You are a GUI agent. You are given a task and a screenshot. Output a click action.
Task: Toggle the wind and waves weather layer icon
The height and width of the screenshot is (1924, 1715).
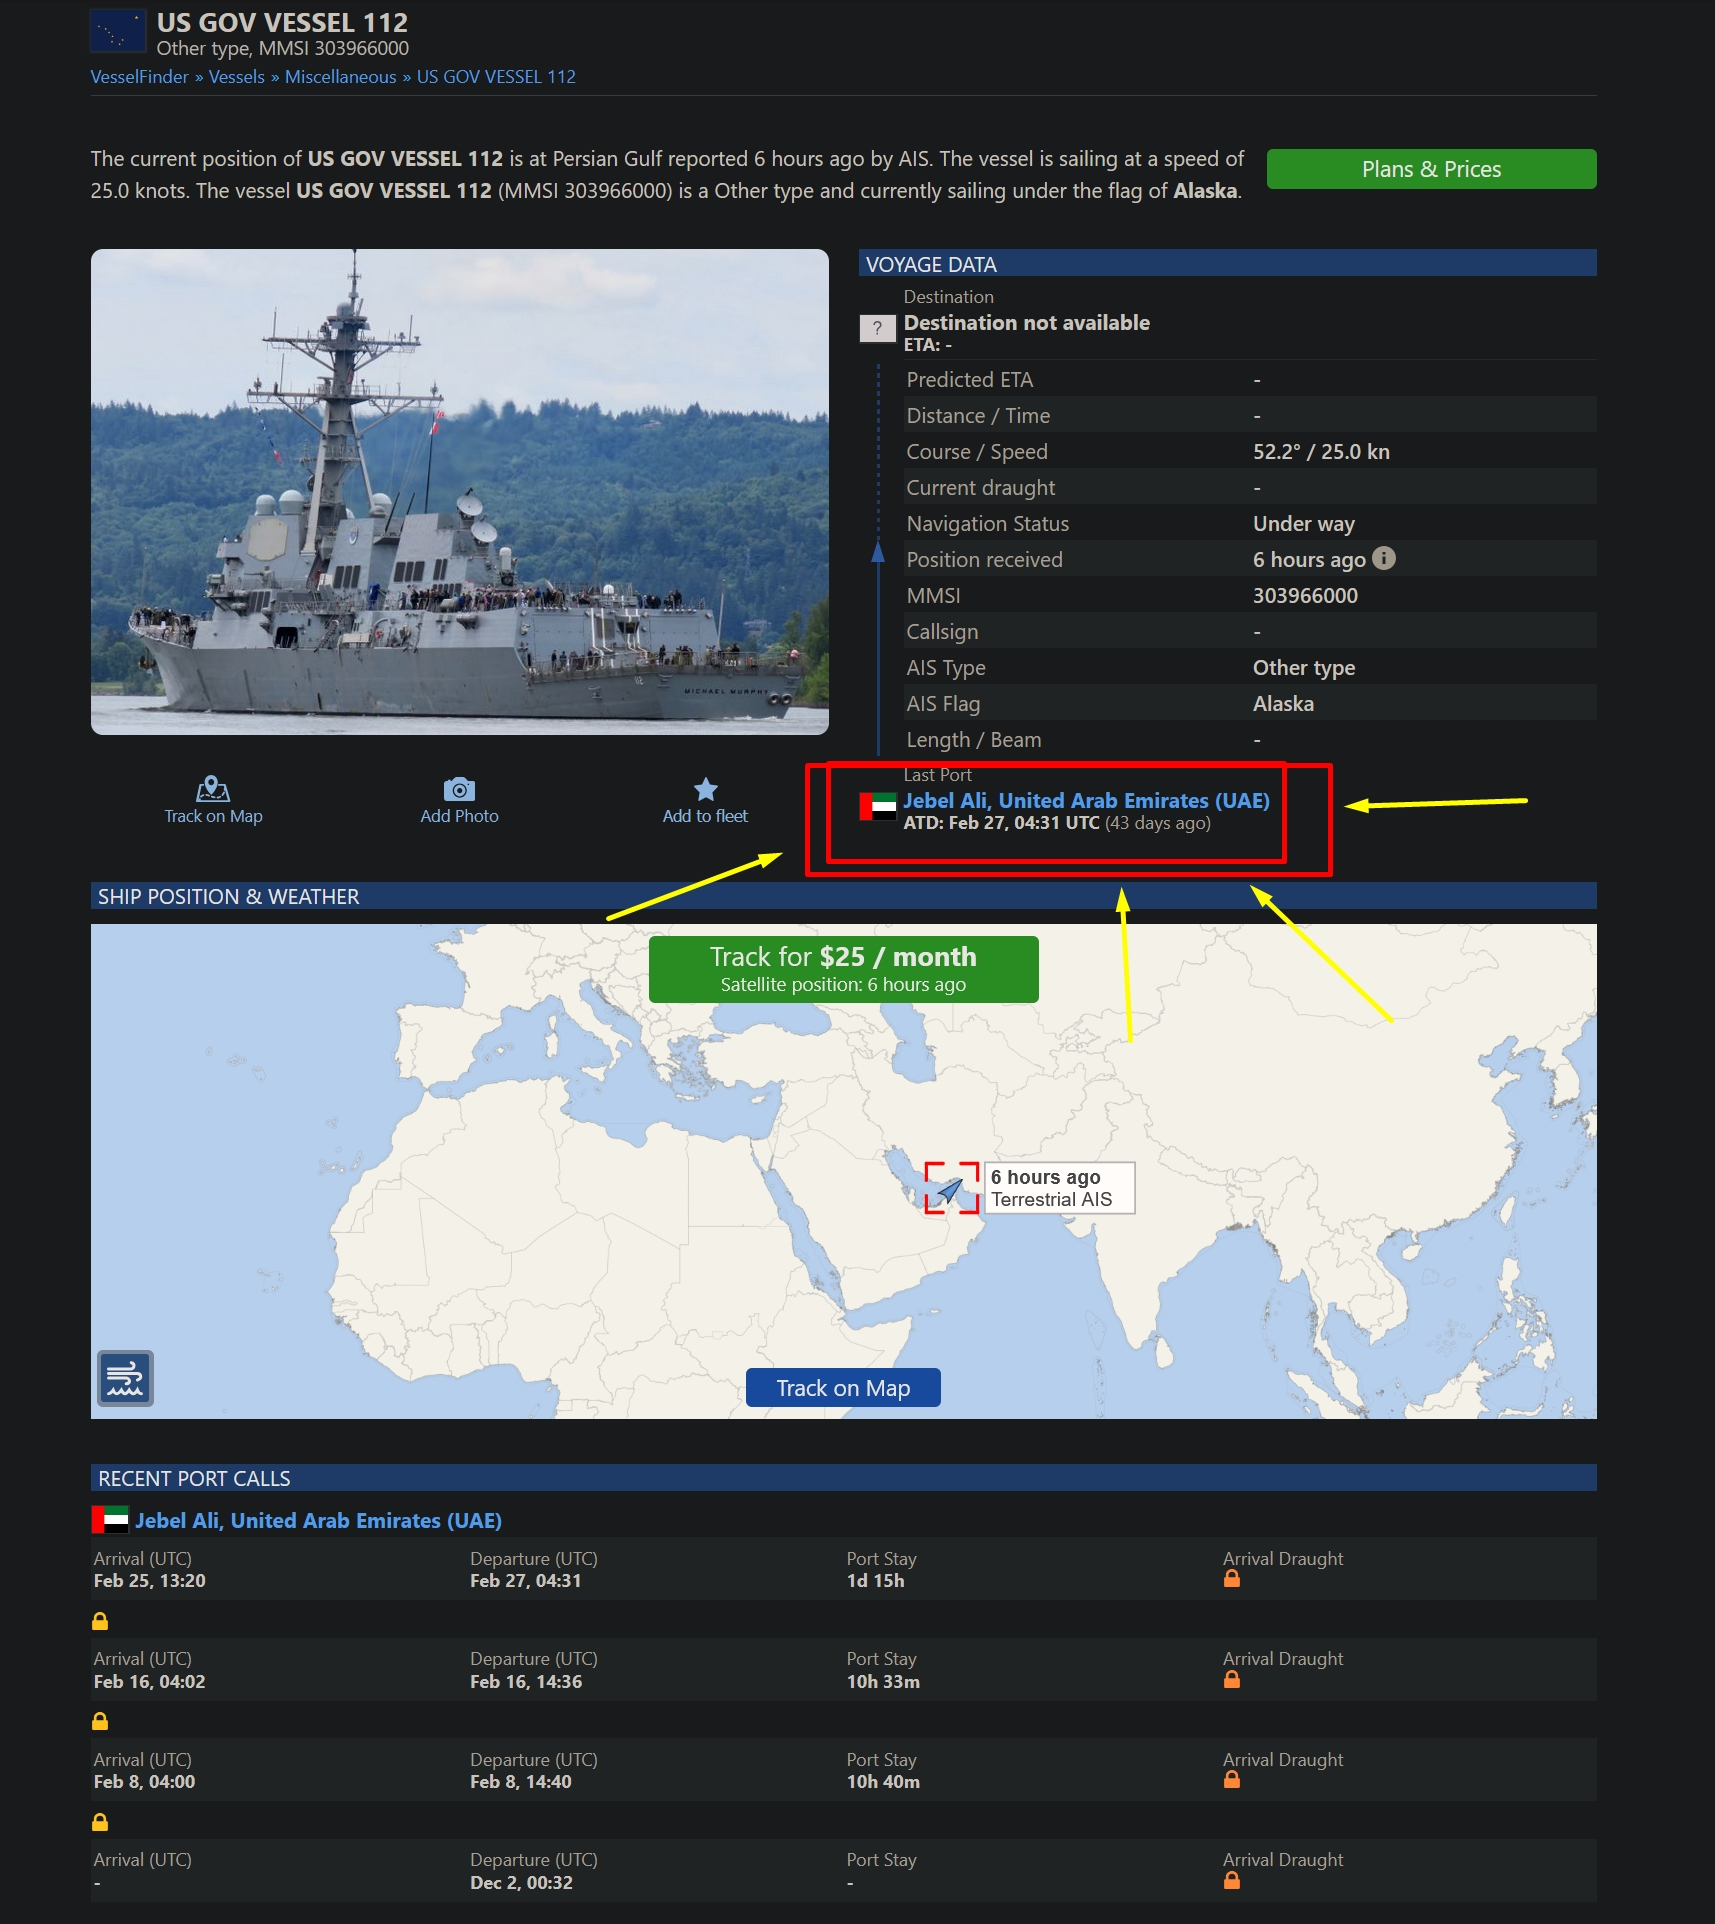(125, 1378)
